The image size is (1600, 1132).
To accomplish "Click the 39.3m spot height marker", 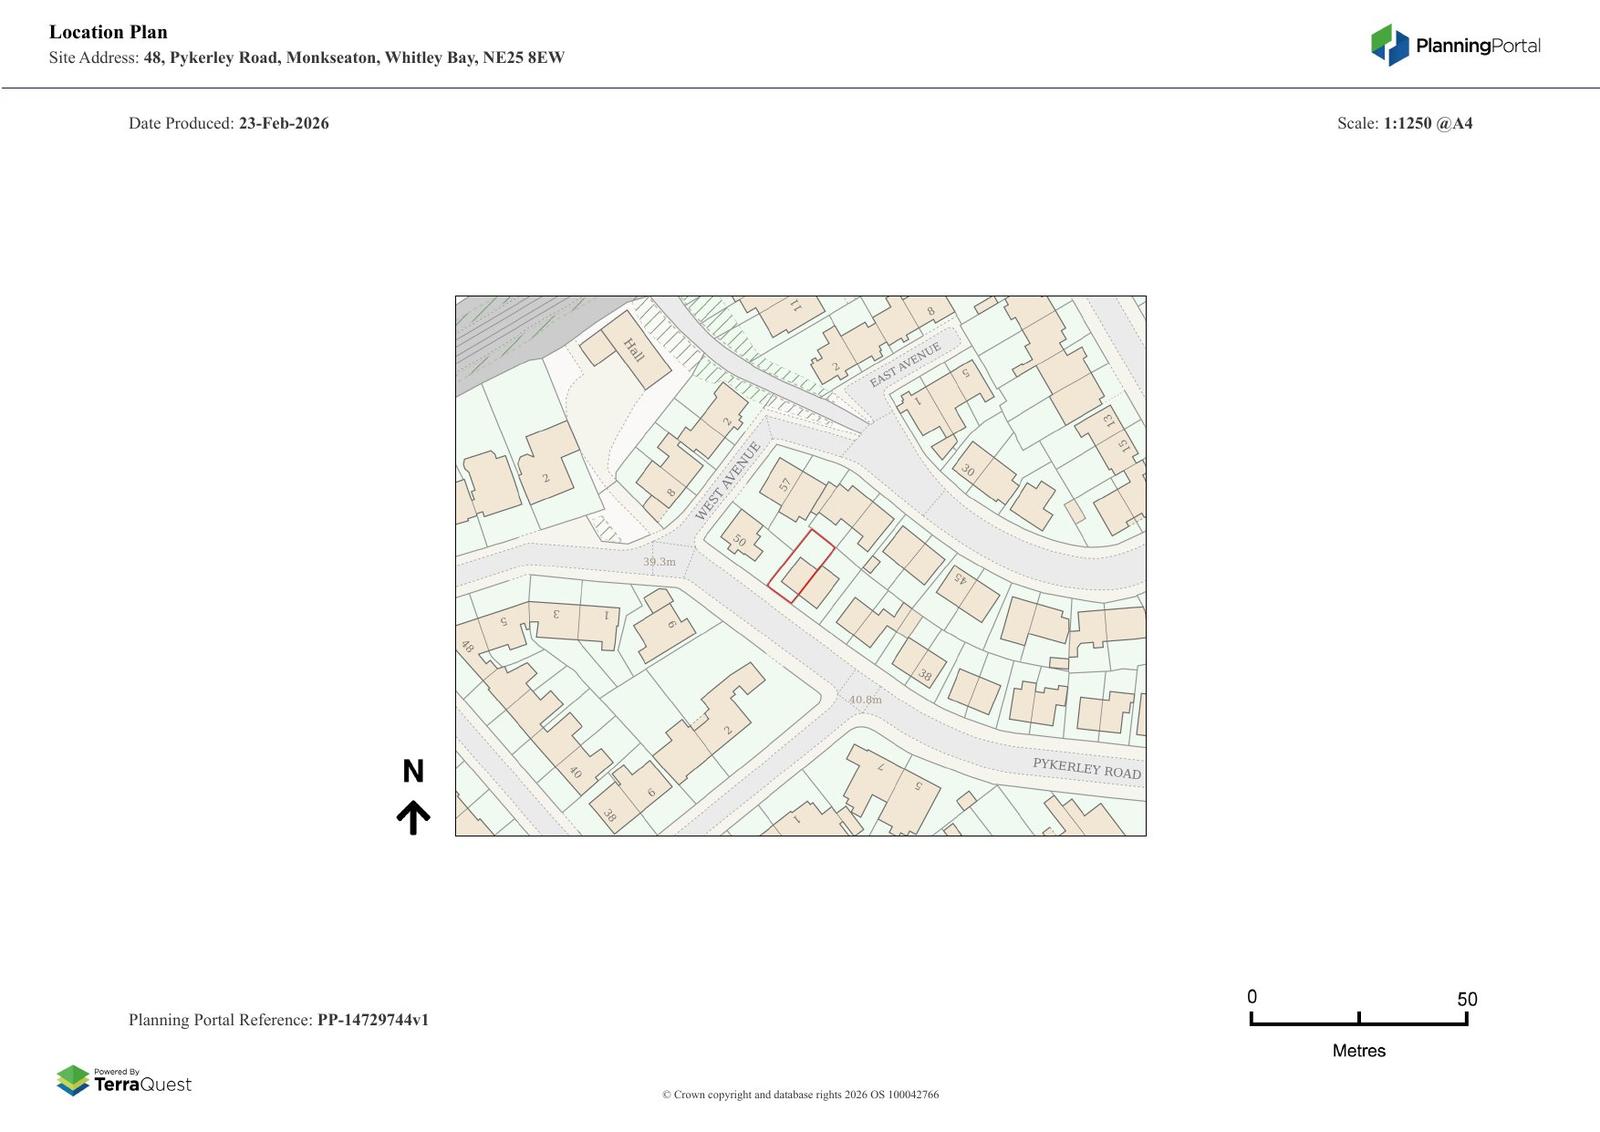I will click(x=659, y=562).
